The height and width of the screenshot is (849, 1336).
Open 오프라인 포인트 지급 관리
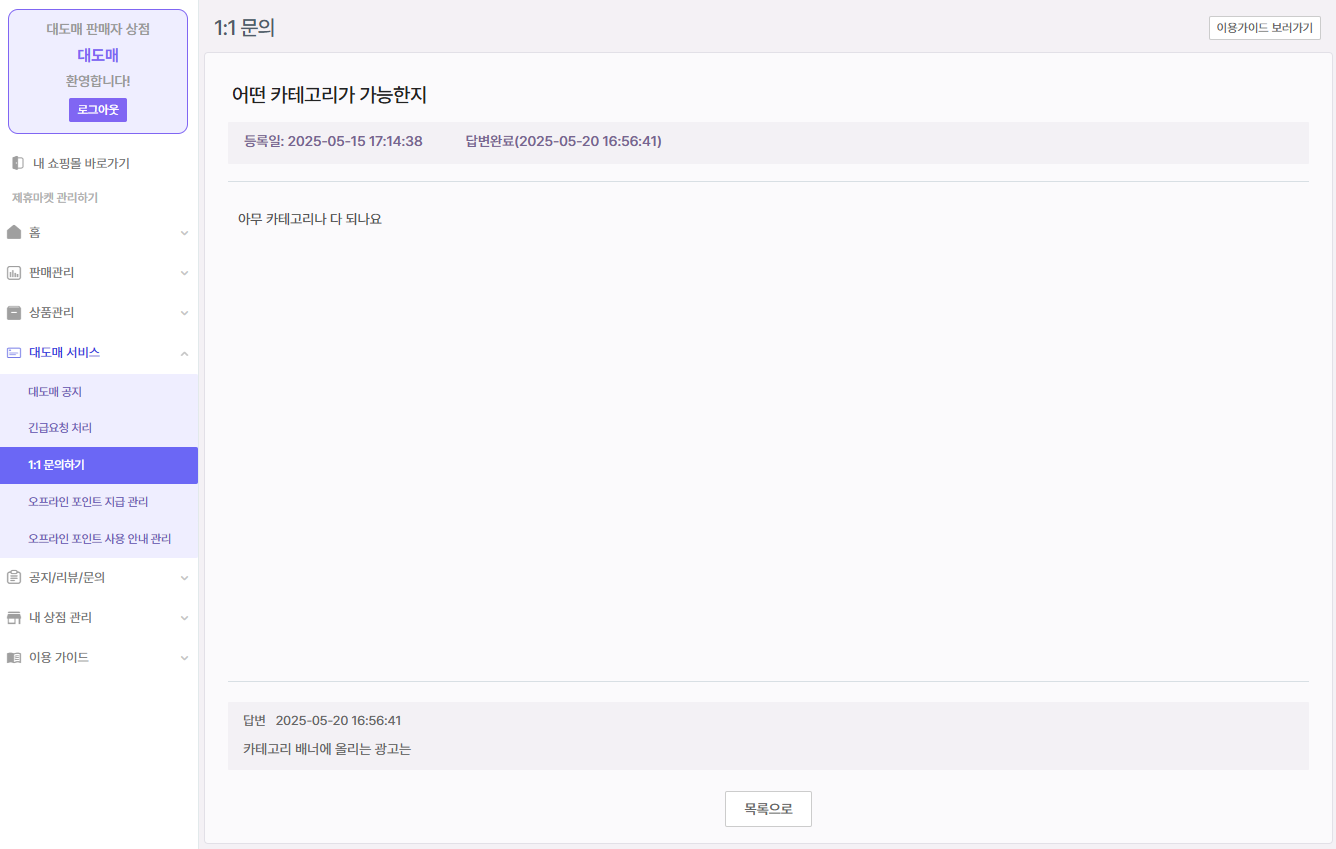point(88,502)
